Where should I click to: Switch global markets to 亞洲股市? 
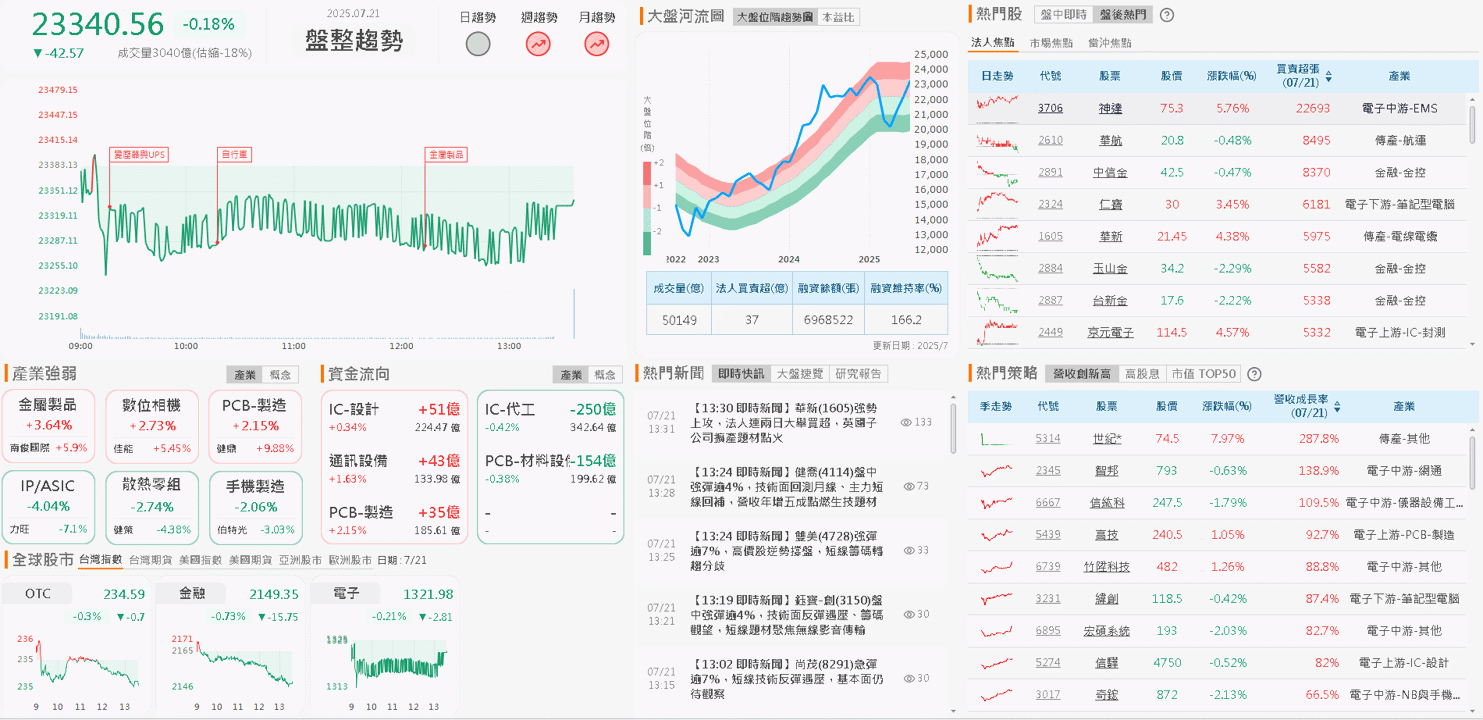[x=301, y=560]
